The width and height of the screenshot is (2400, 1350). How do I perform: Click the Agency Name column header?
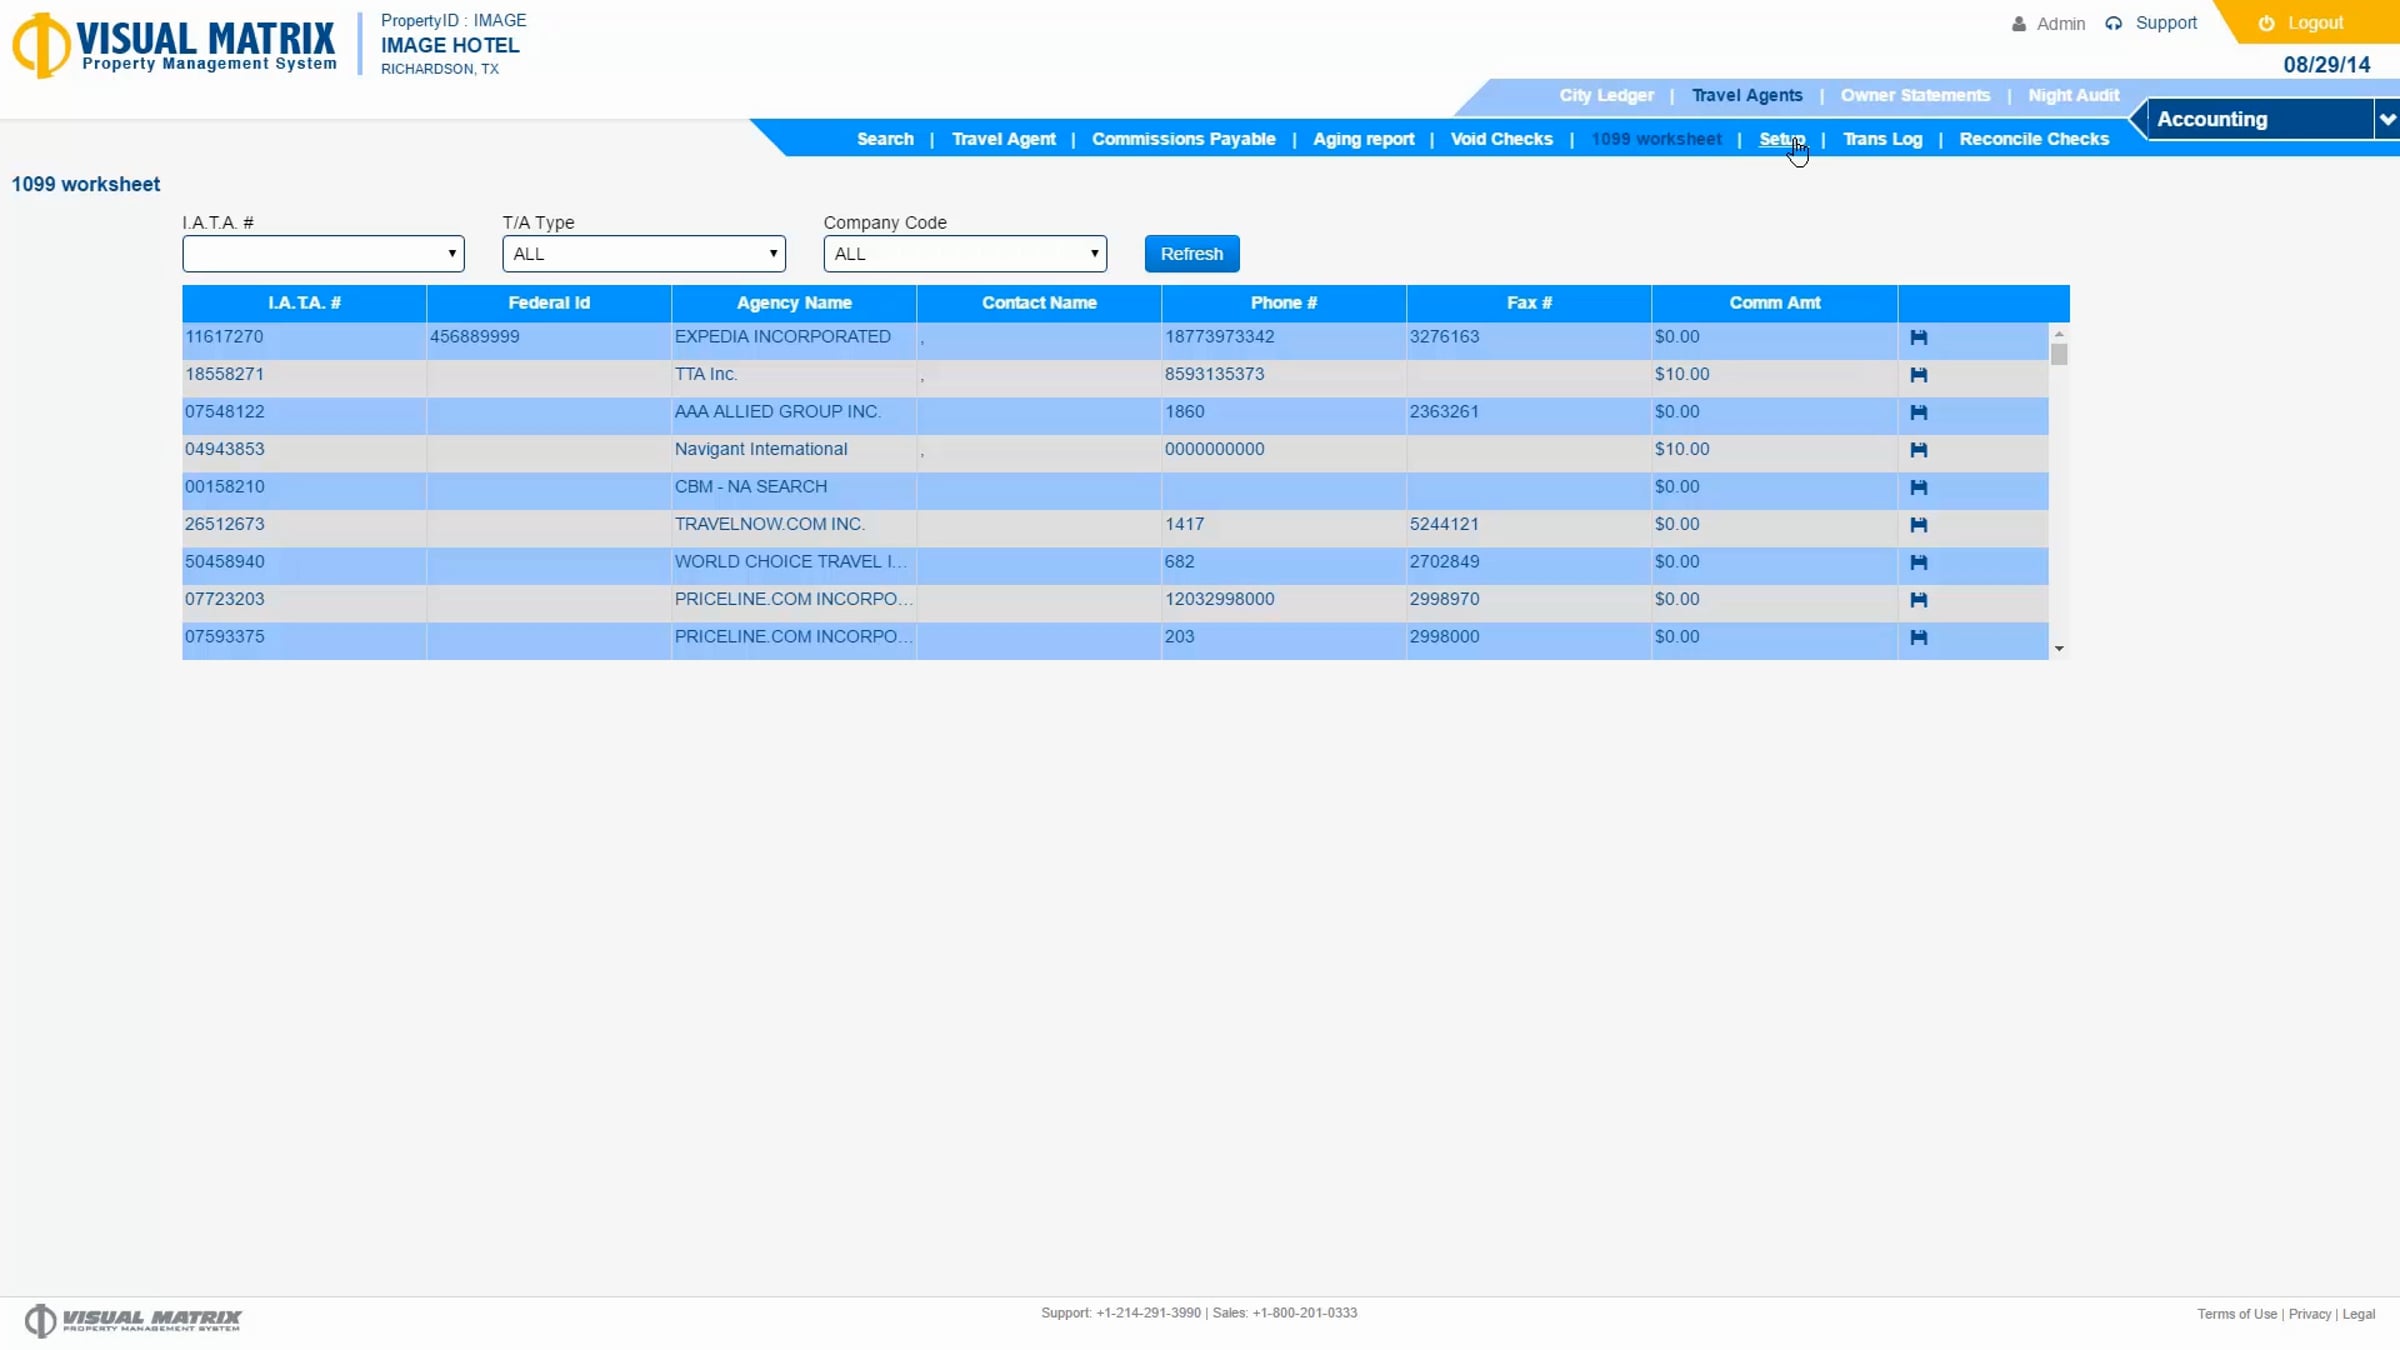pyautogui.click(x=794, y=303)
